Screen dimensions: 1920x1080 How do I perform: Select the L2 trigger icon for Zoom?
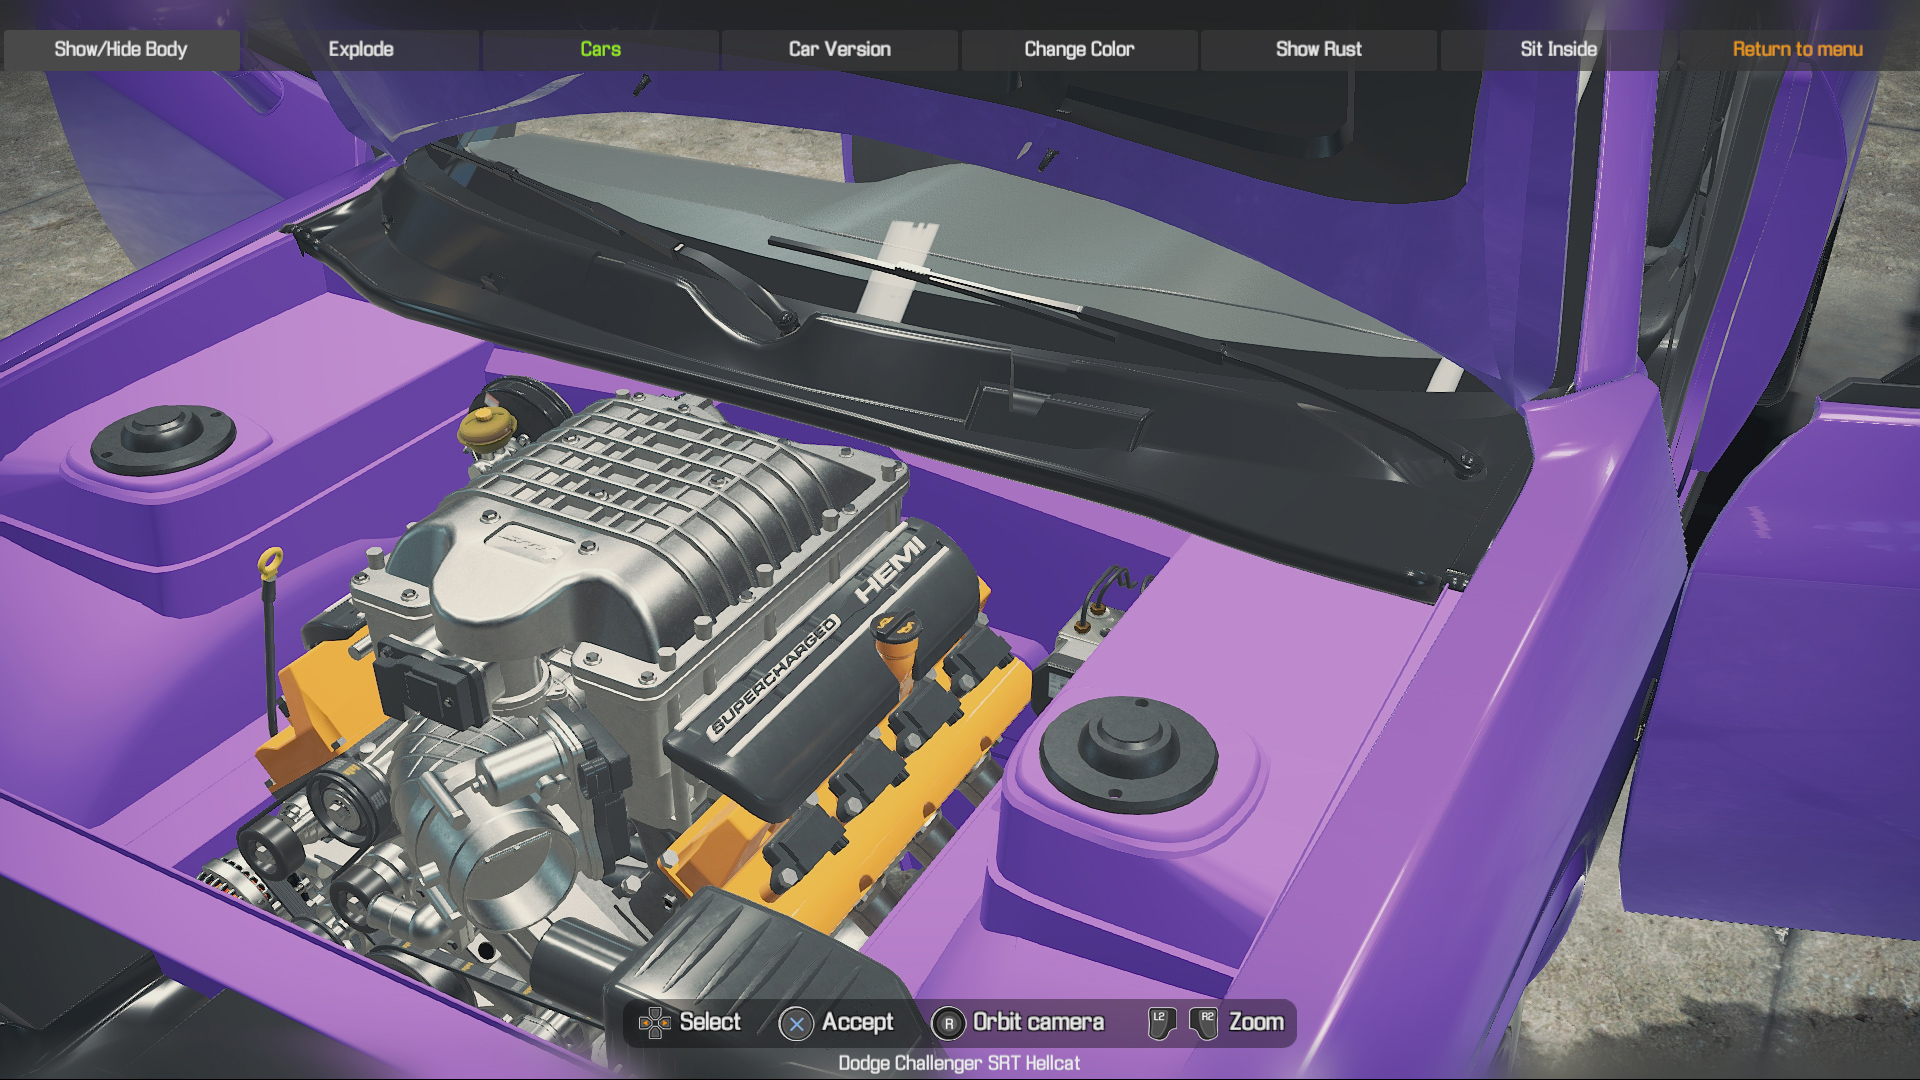(1159, 1022)
